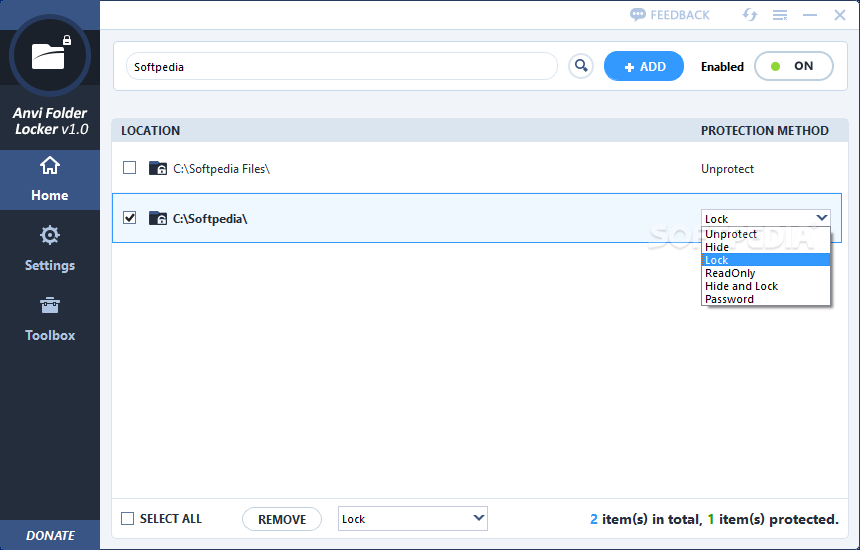Choose Hide from the dropdown list

[x=766, y=247]
